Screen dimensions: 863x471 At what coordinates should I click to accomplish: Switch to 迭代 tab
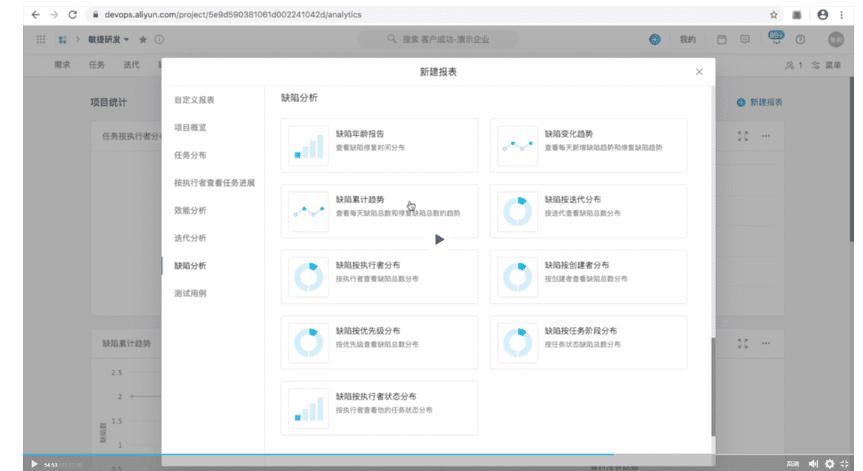132,65
